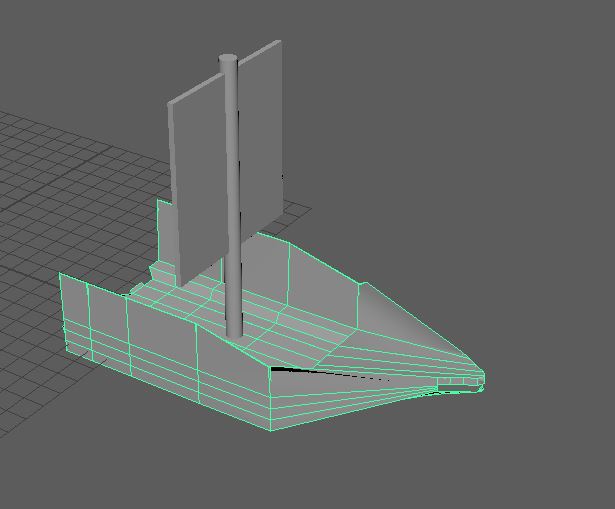Viewport: 615px width, 509px height.
Task: Click the bottom front hull corner vertex
Action: [272, 430]
